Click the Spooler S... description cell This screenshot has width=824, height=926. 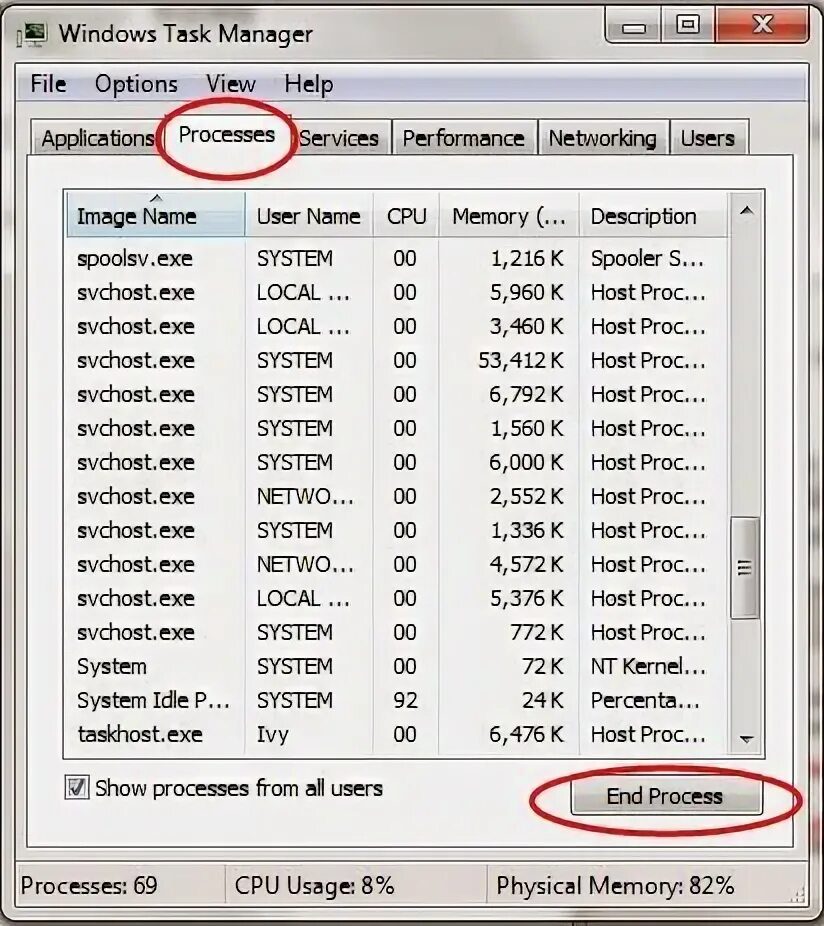point(647,259)
